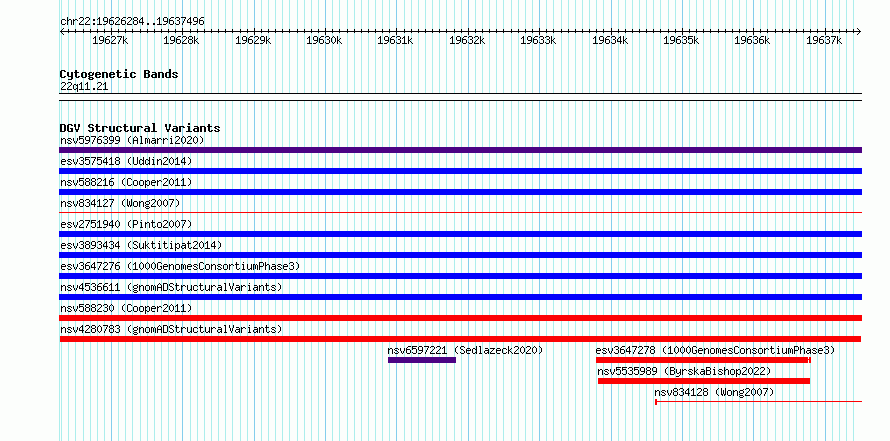Click the ruler's left end arrow
The image size is (890, 441).
pyautogui.click(x=62, y=31)
